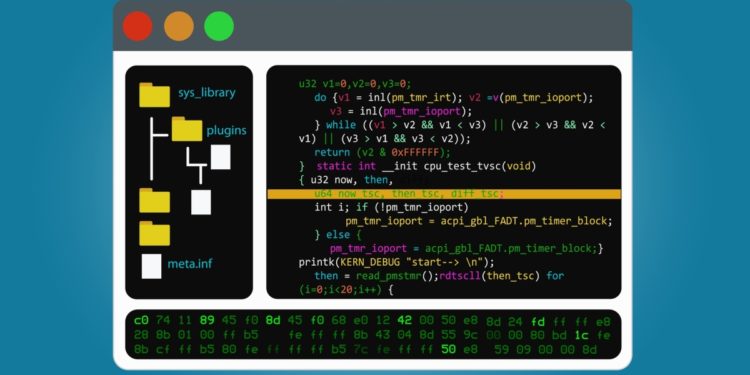The width and height of the screenshot is (750, 375).
Task: Click the hex byte 'bd' in the hex panel
Action: 559,335
